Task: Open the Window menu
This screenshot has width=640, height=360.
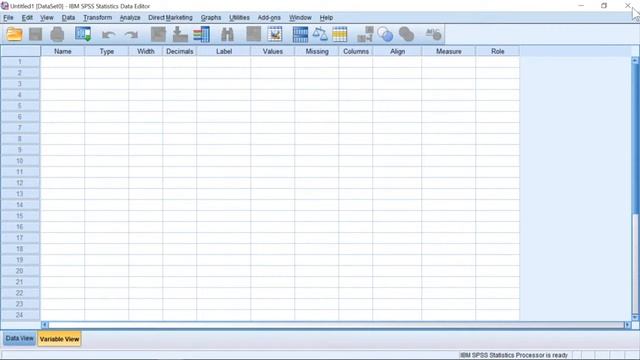Action: click(300, 18)
